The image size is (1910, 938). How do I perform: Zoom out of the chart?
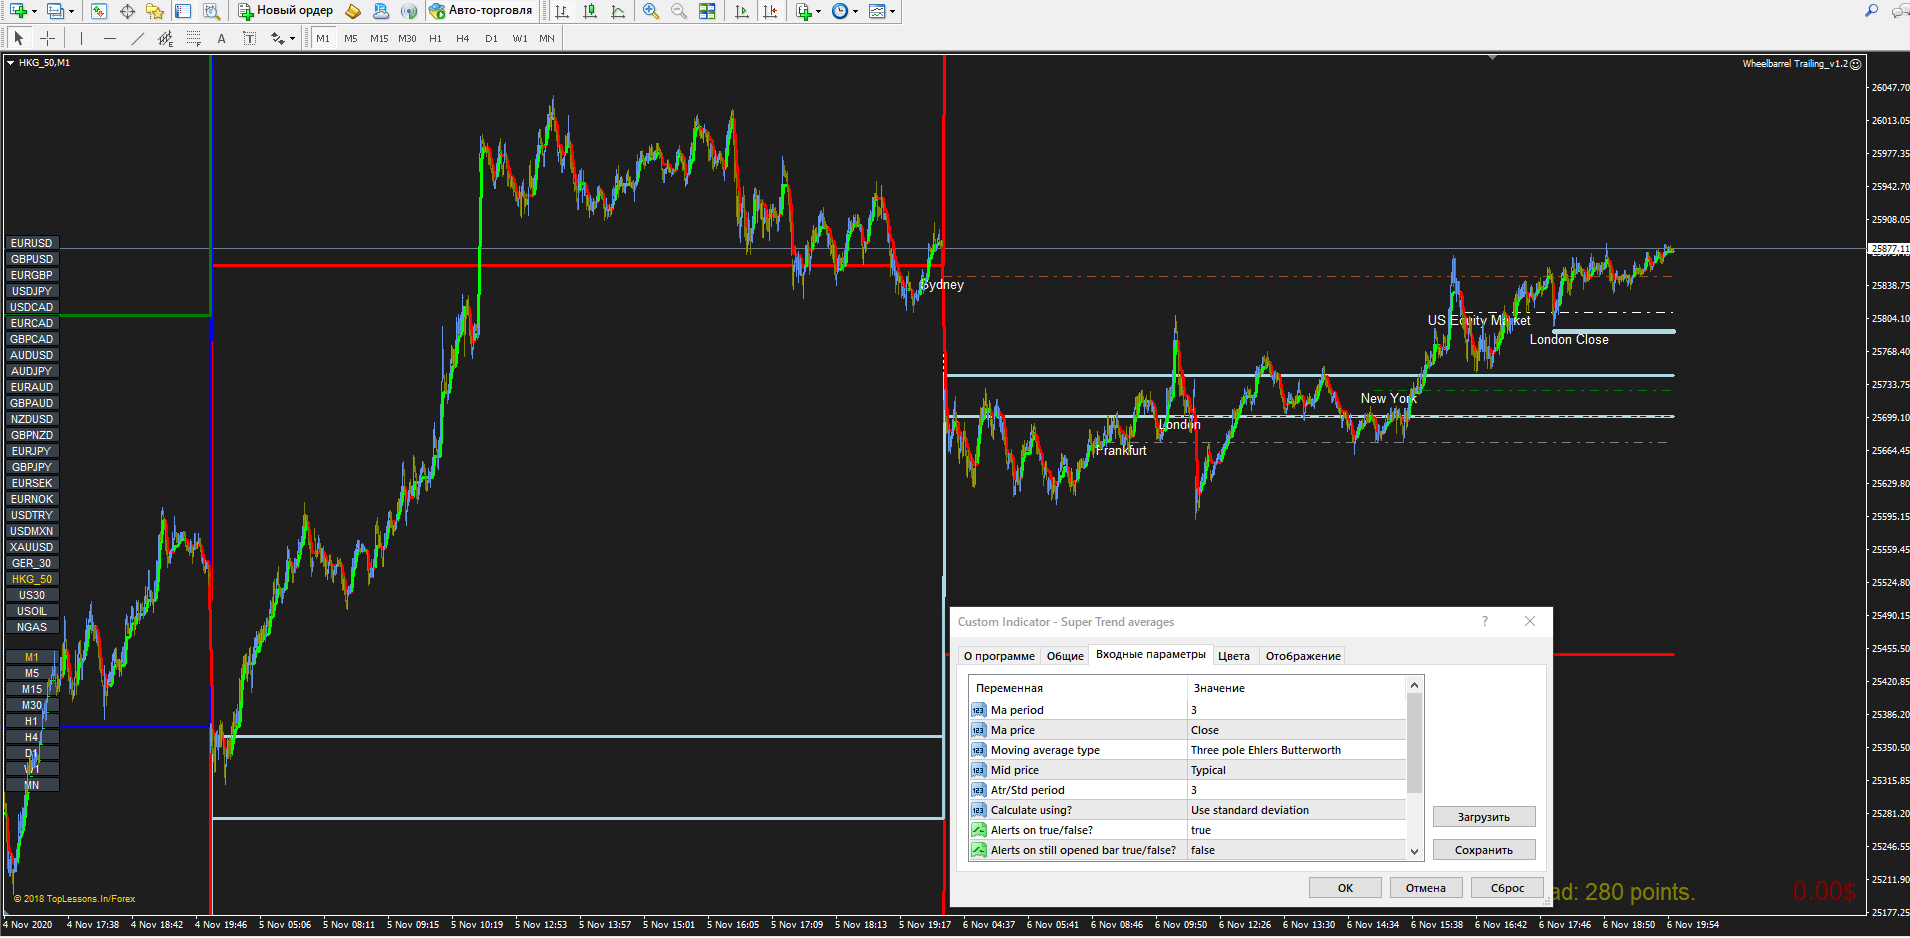(x=679, y=11)
